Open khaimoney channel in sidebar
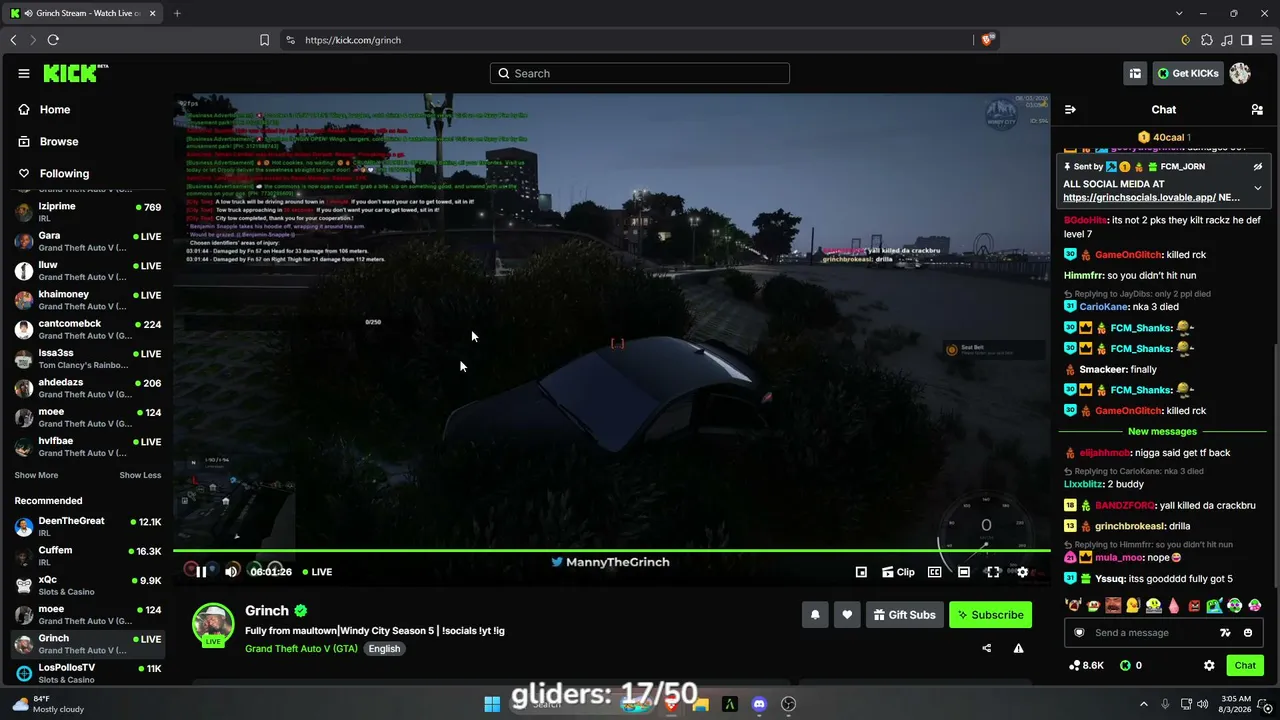Screen dimensions: 1280x720 click(x=88, y=300)
